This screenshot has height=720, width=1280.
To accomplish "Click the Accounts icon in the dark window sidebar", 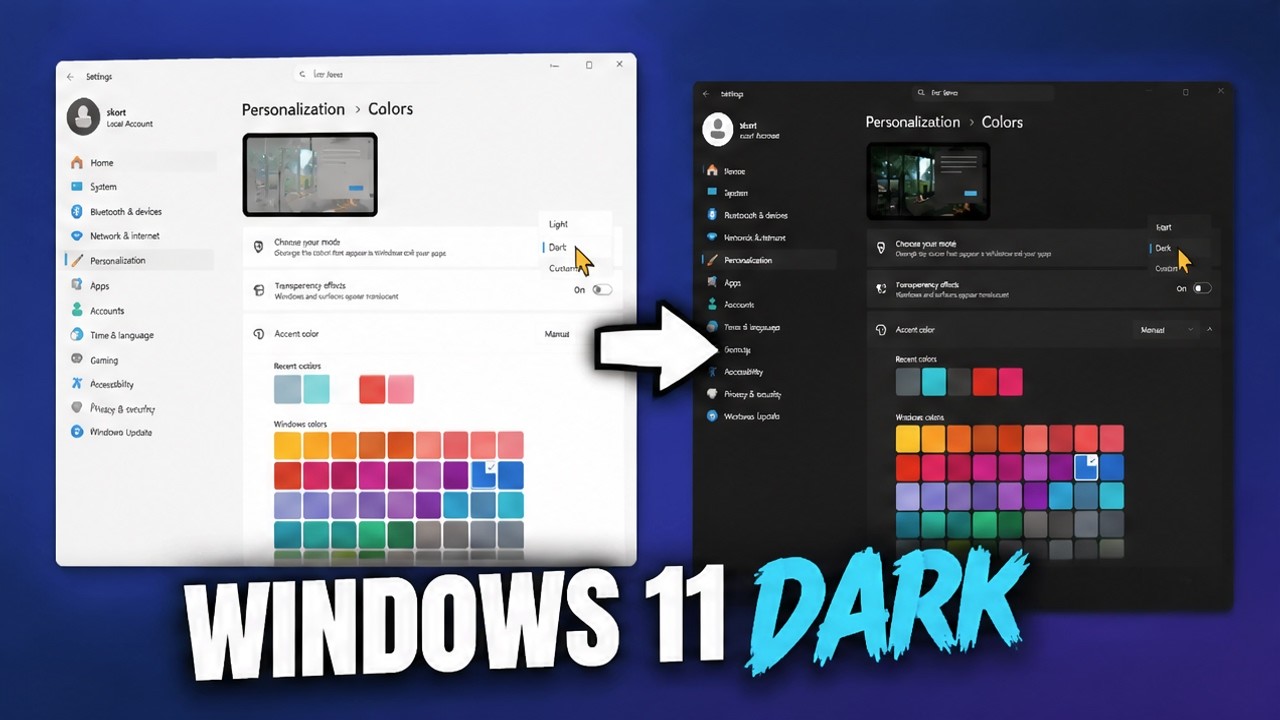I will click(712, 304).
